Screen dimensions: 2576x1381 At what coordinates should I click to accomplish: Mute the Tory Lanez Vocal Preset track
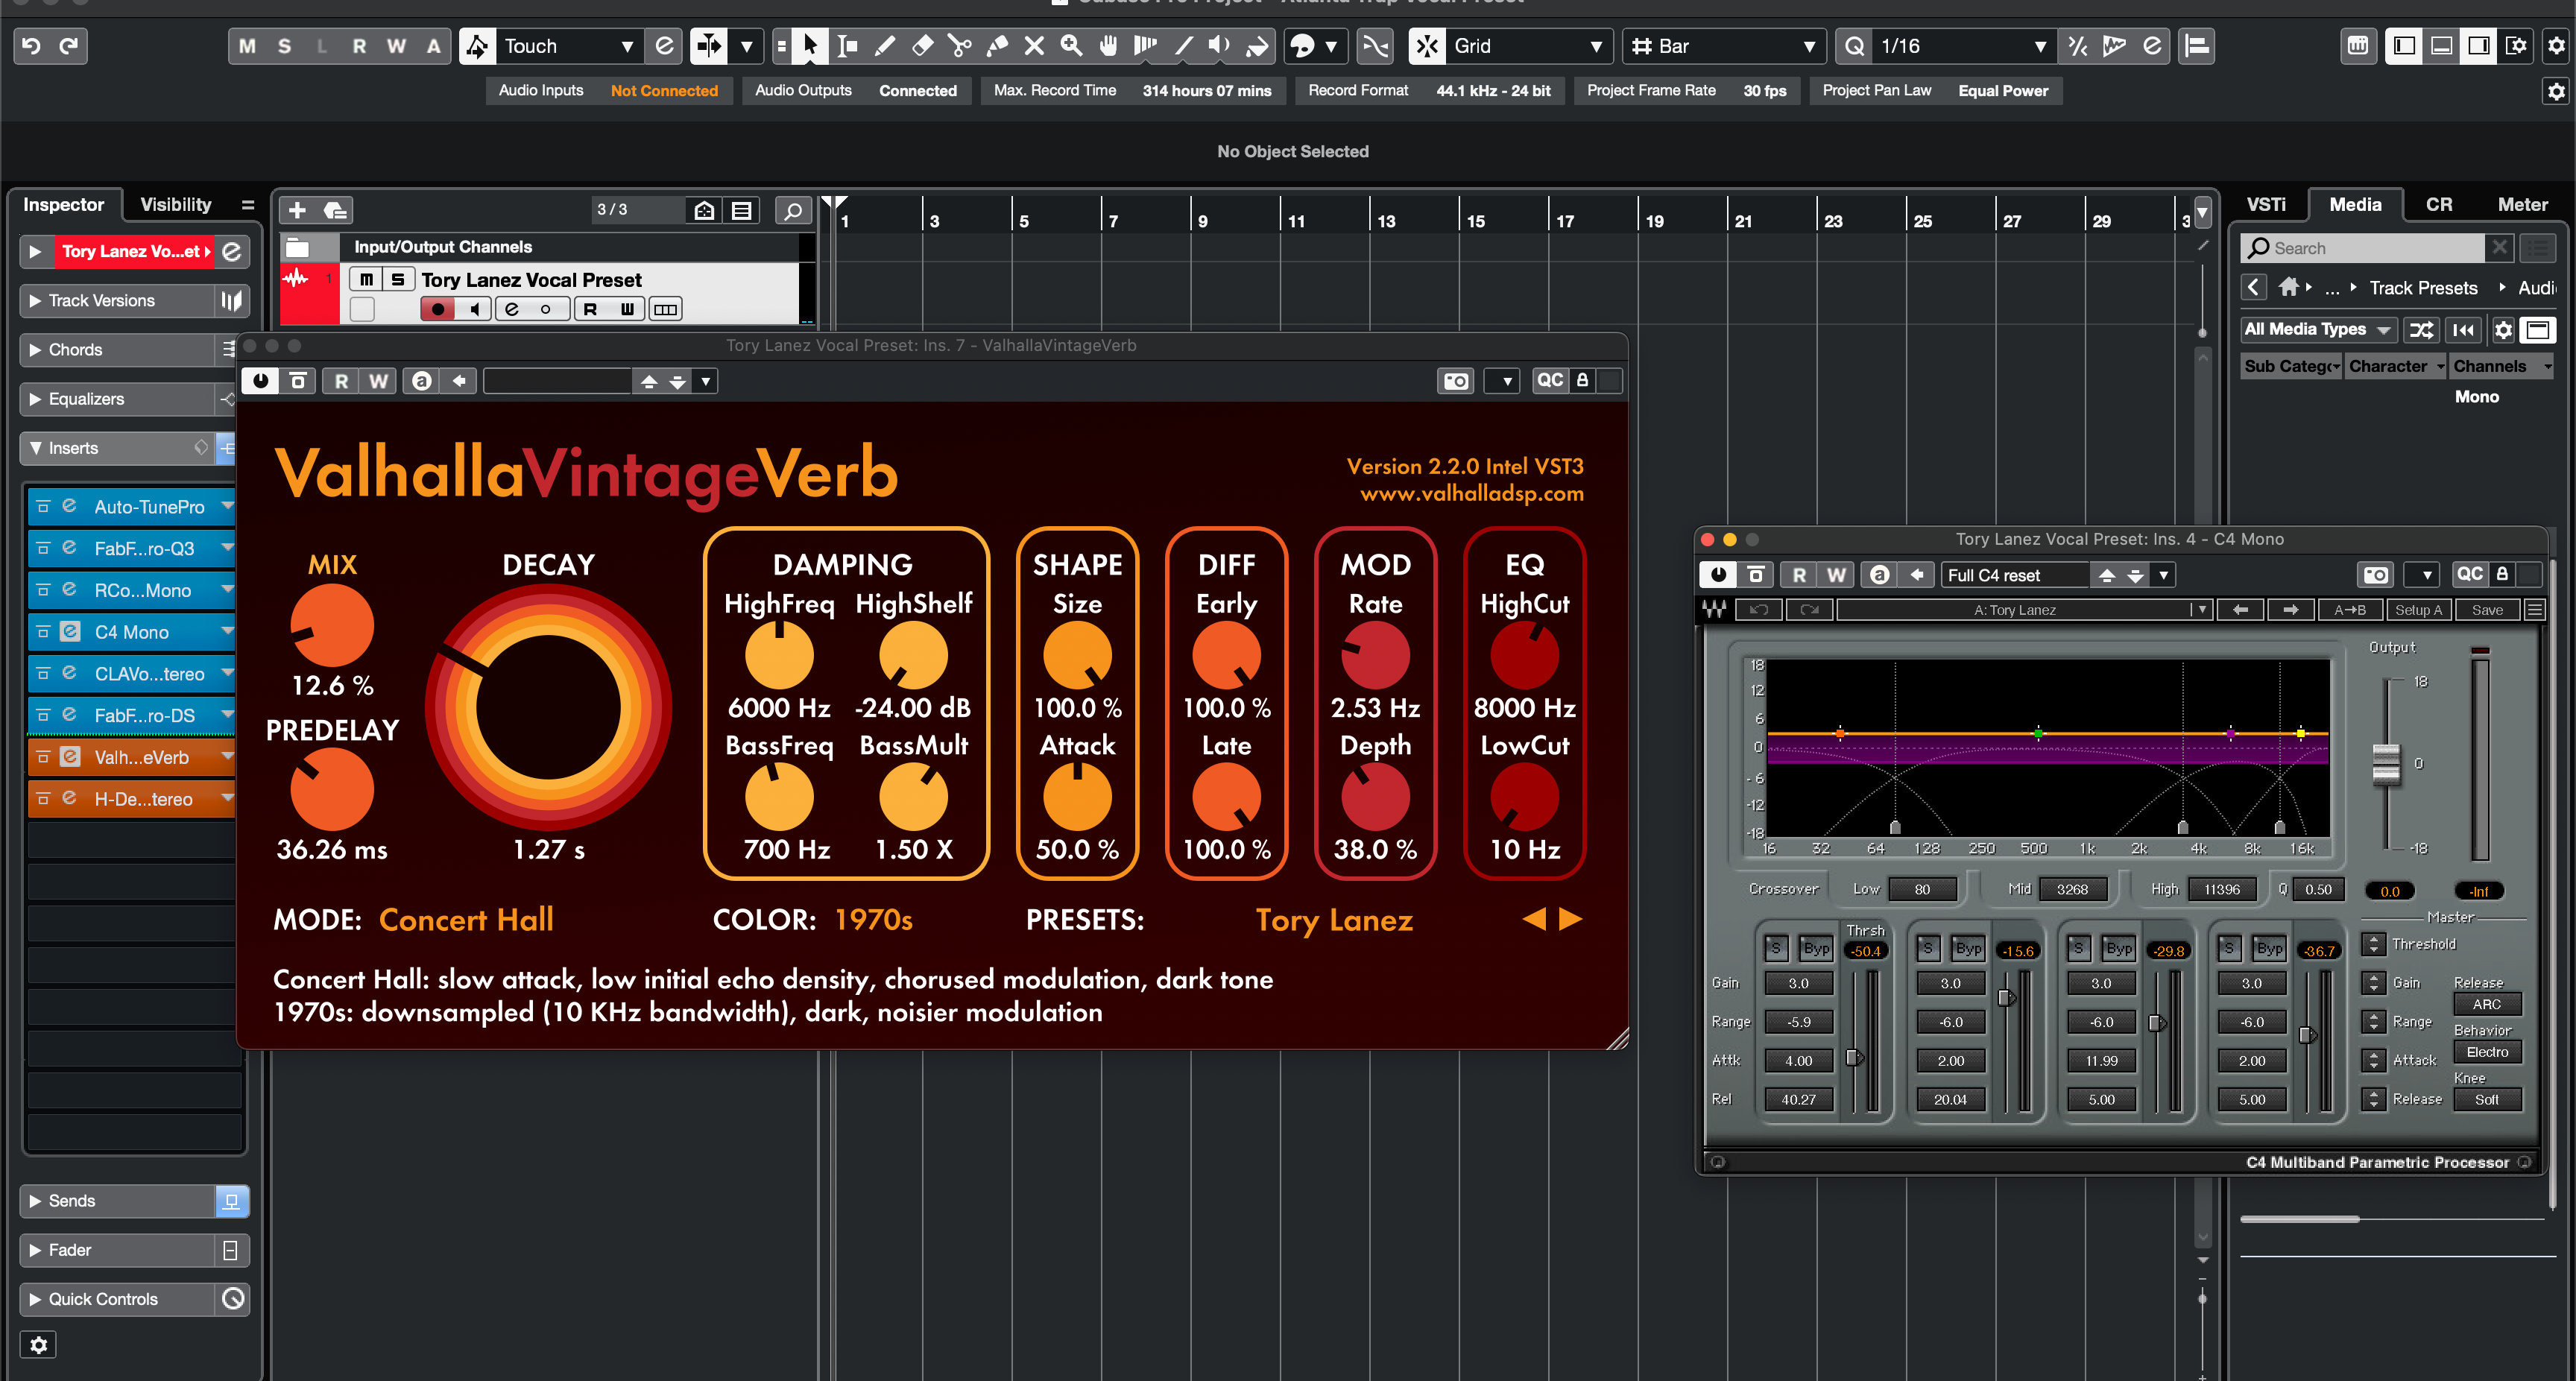click(366, 279)
